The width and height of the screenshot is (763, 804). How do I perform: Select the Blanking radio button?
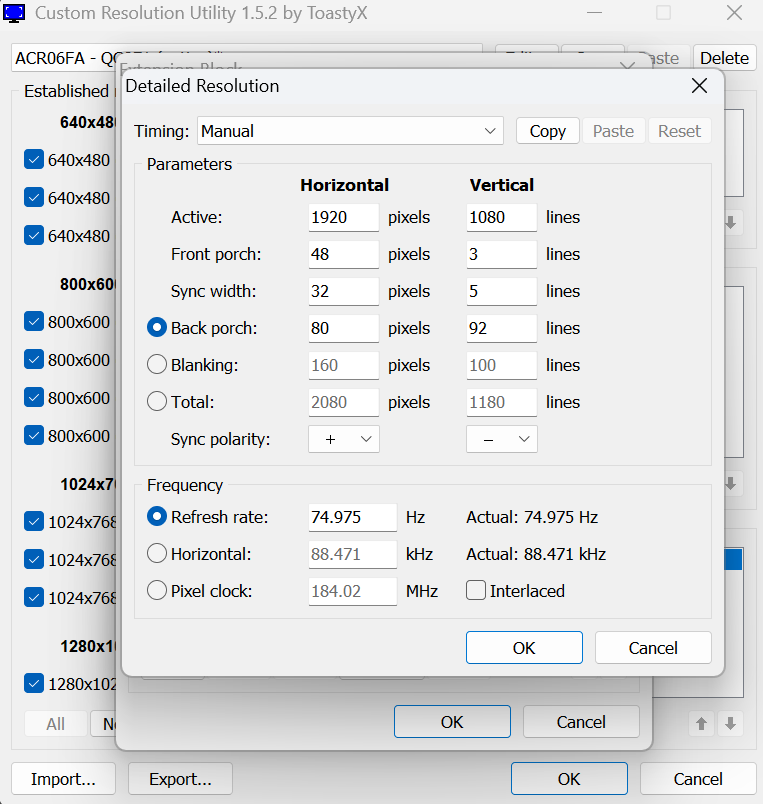tap(157, 365)
